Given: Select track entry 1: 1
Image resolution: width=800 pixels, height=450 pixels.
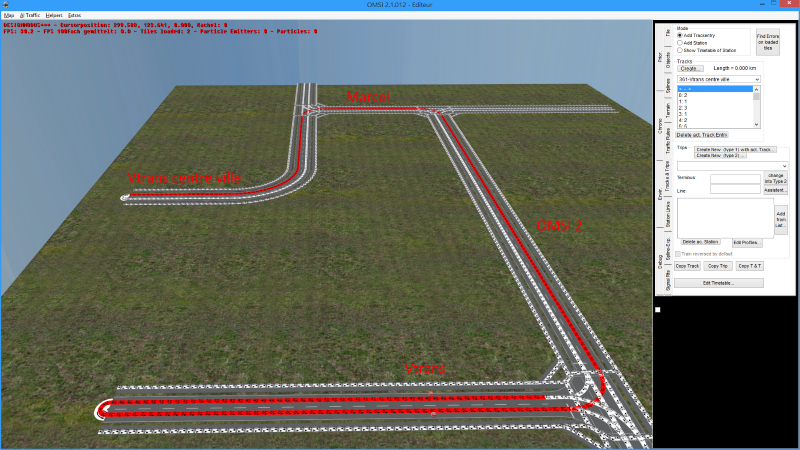Looking at the screenshot, I should (715, 102).
